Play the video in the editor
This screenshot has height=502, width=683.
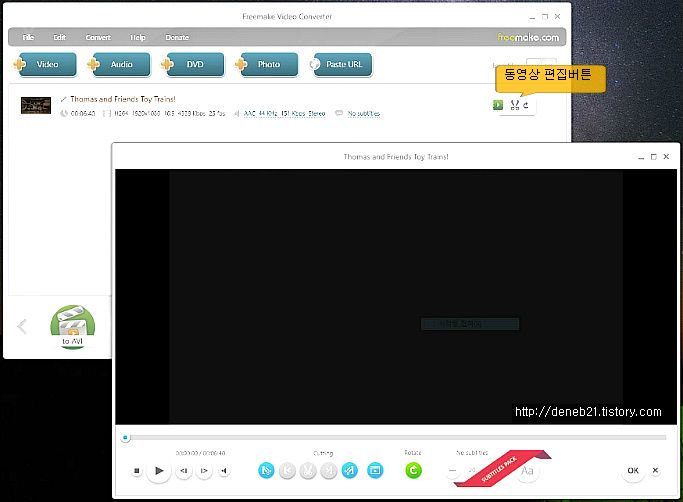tap(159, 471)
